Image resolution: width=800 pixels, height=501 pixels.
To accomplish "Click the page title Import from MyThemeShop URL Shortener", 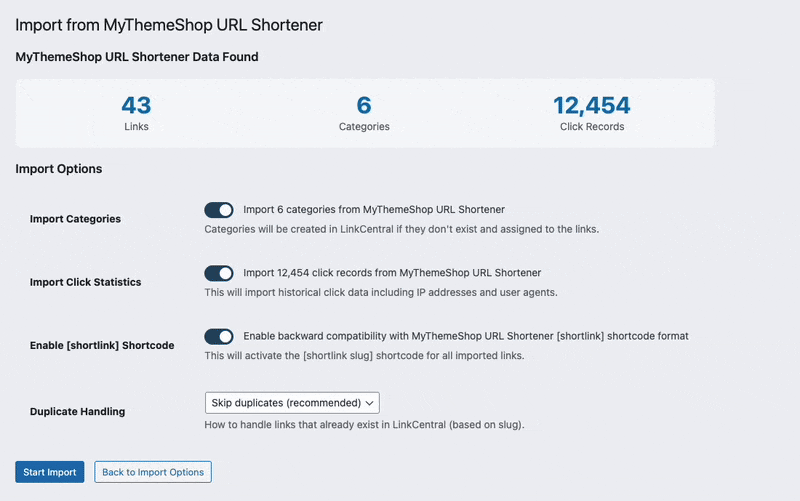I will (169, 22).
